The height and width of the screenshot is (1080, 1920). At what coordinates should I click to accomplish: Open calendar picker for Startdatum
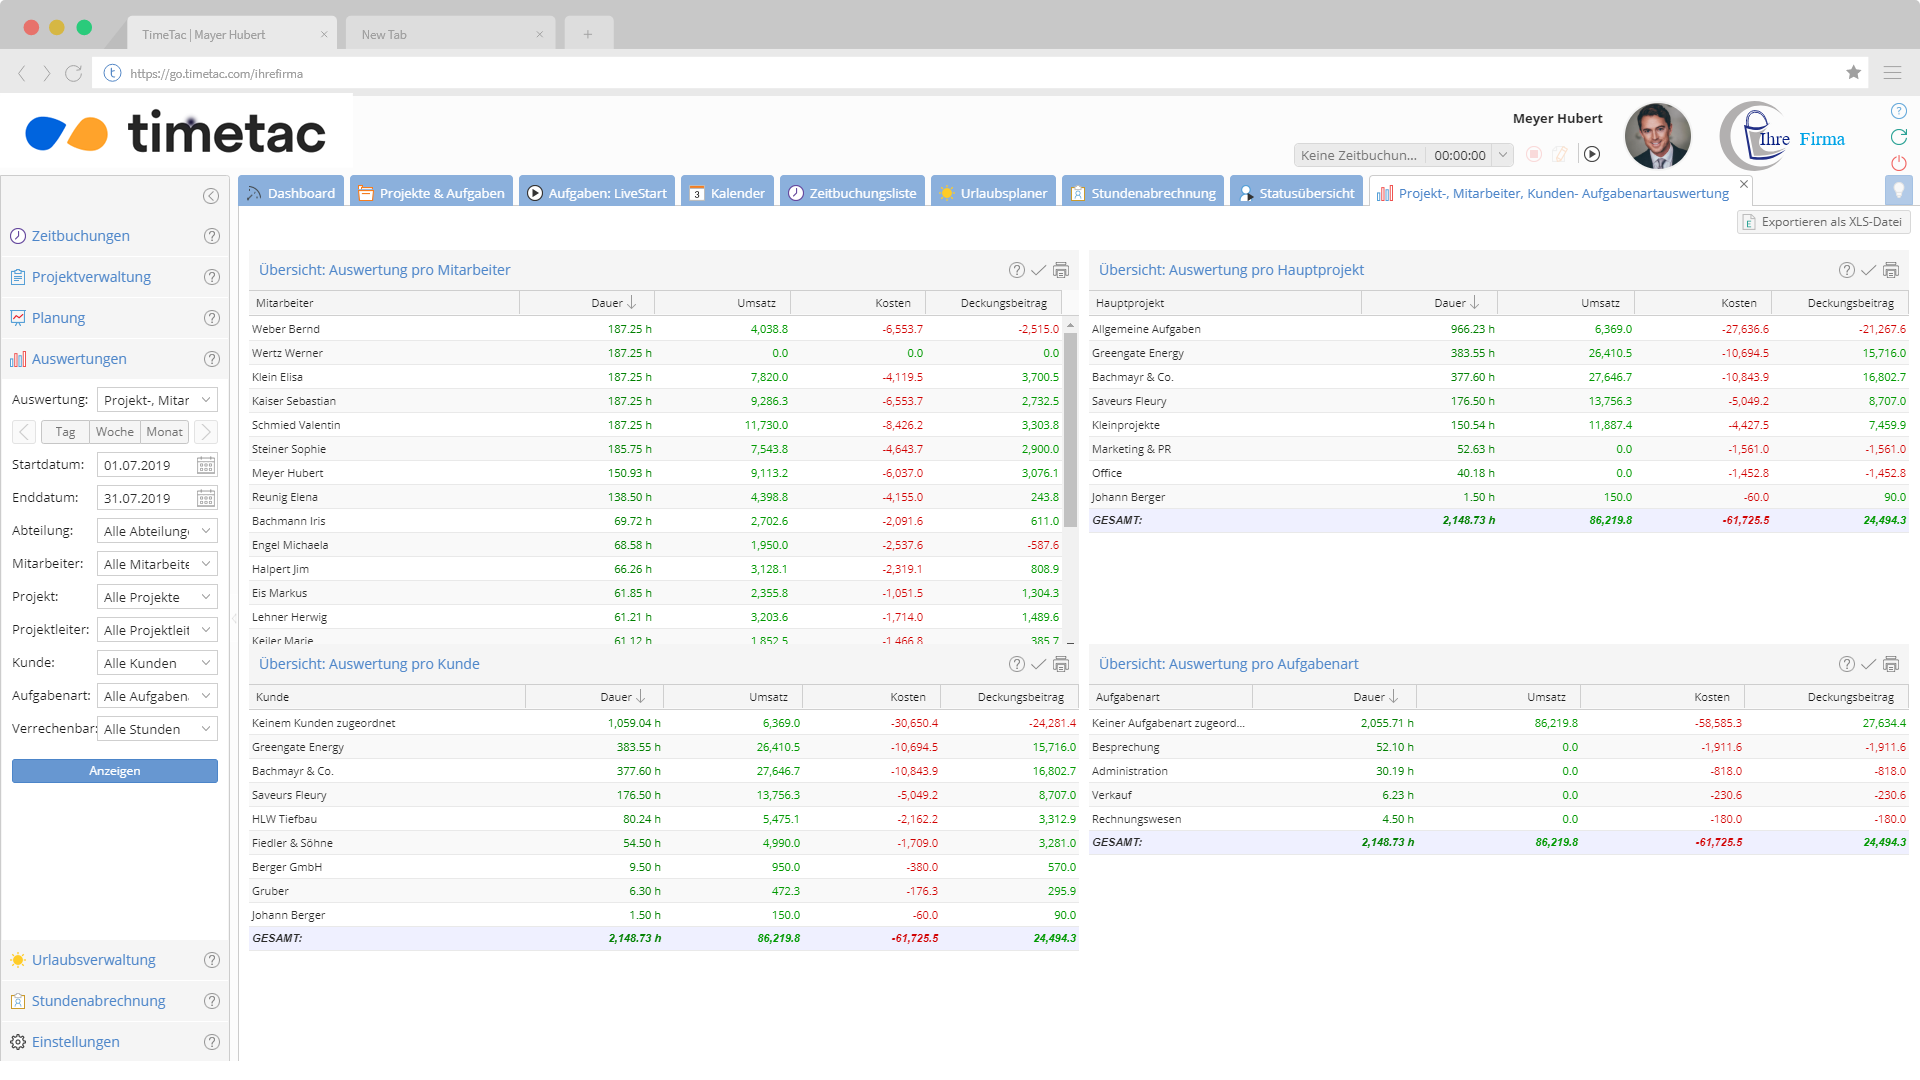(x=206, y=465)
